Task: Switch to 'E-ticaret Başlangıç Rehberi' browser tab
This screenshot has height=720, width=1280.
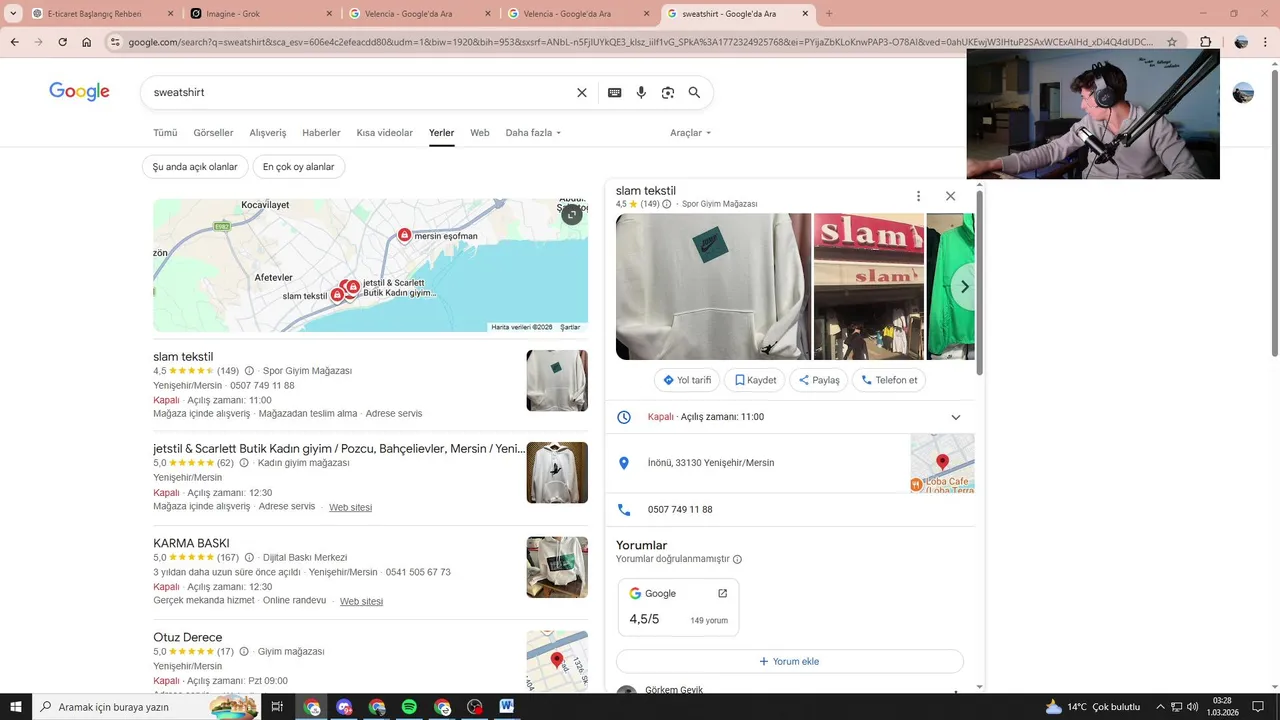Action: (x=103, y=14)
